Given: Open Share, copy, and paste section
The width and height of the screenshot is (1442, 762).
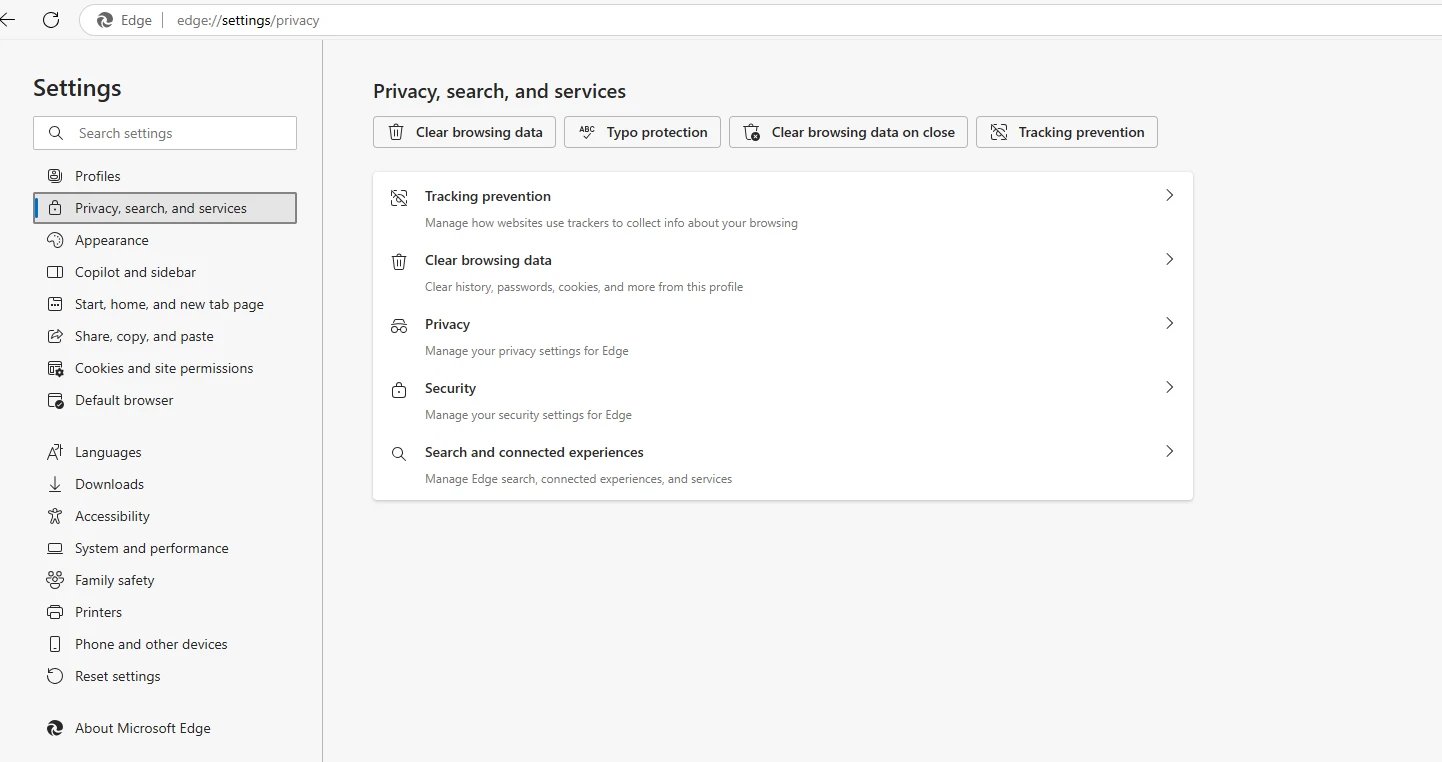Looking at the screenshot, I should tap(165, 336).
